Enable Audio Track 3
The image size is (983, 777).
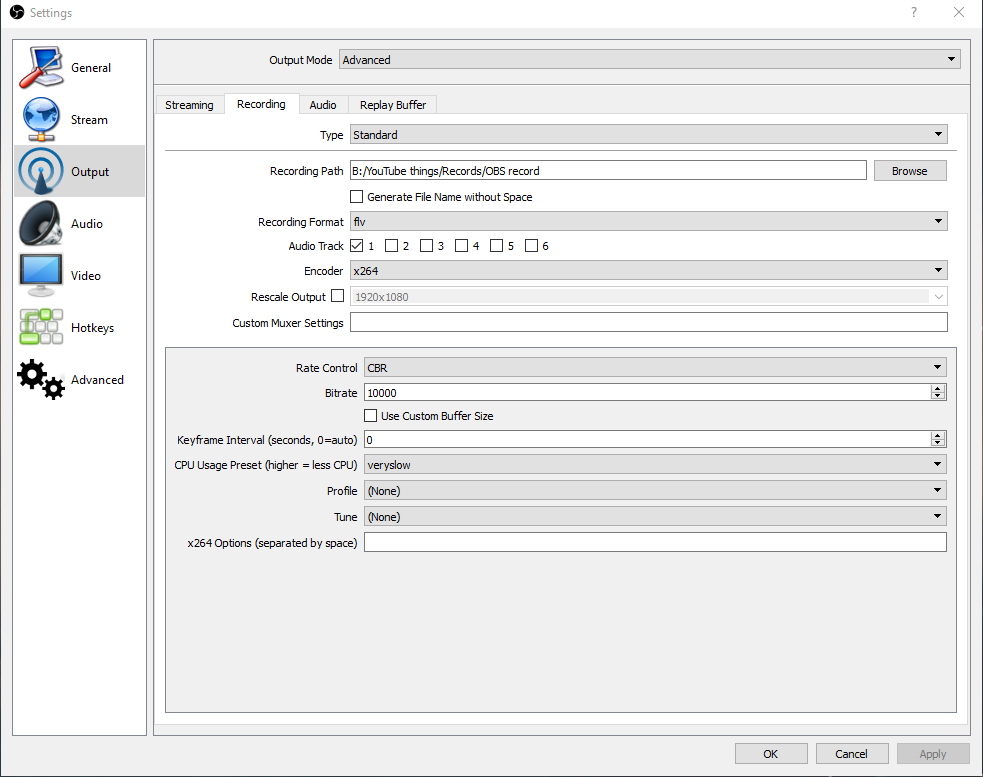(426, 245)
